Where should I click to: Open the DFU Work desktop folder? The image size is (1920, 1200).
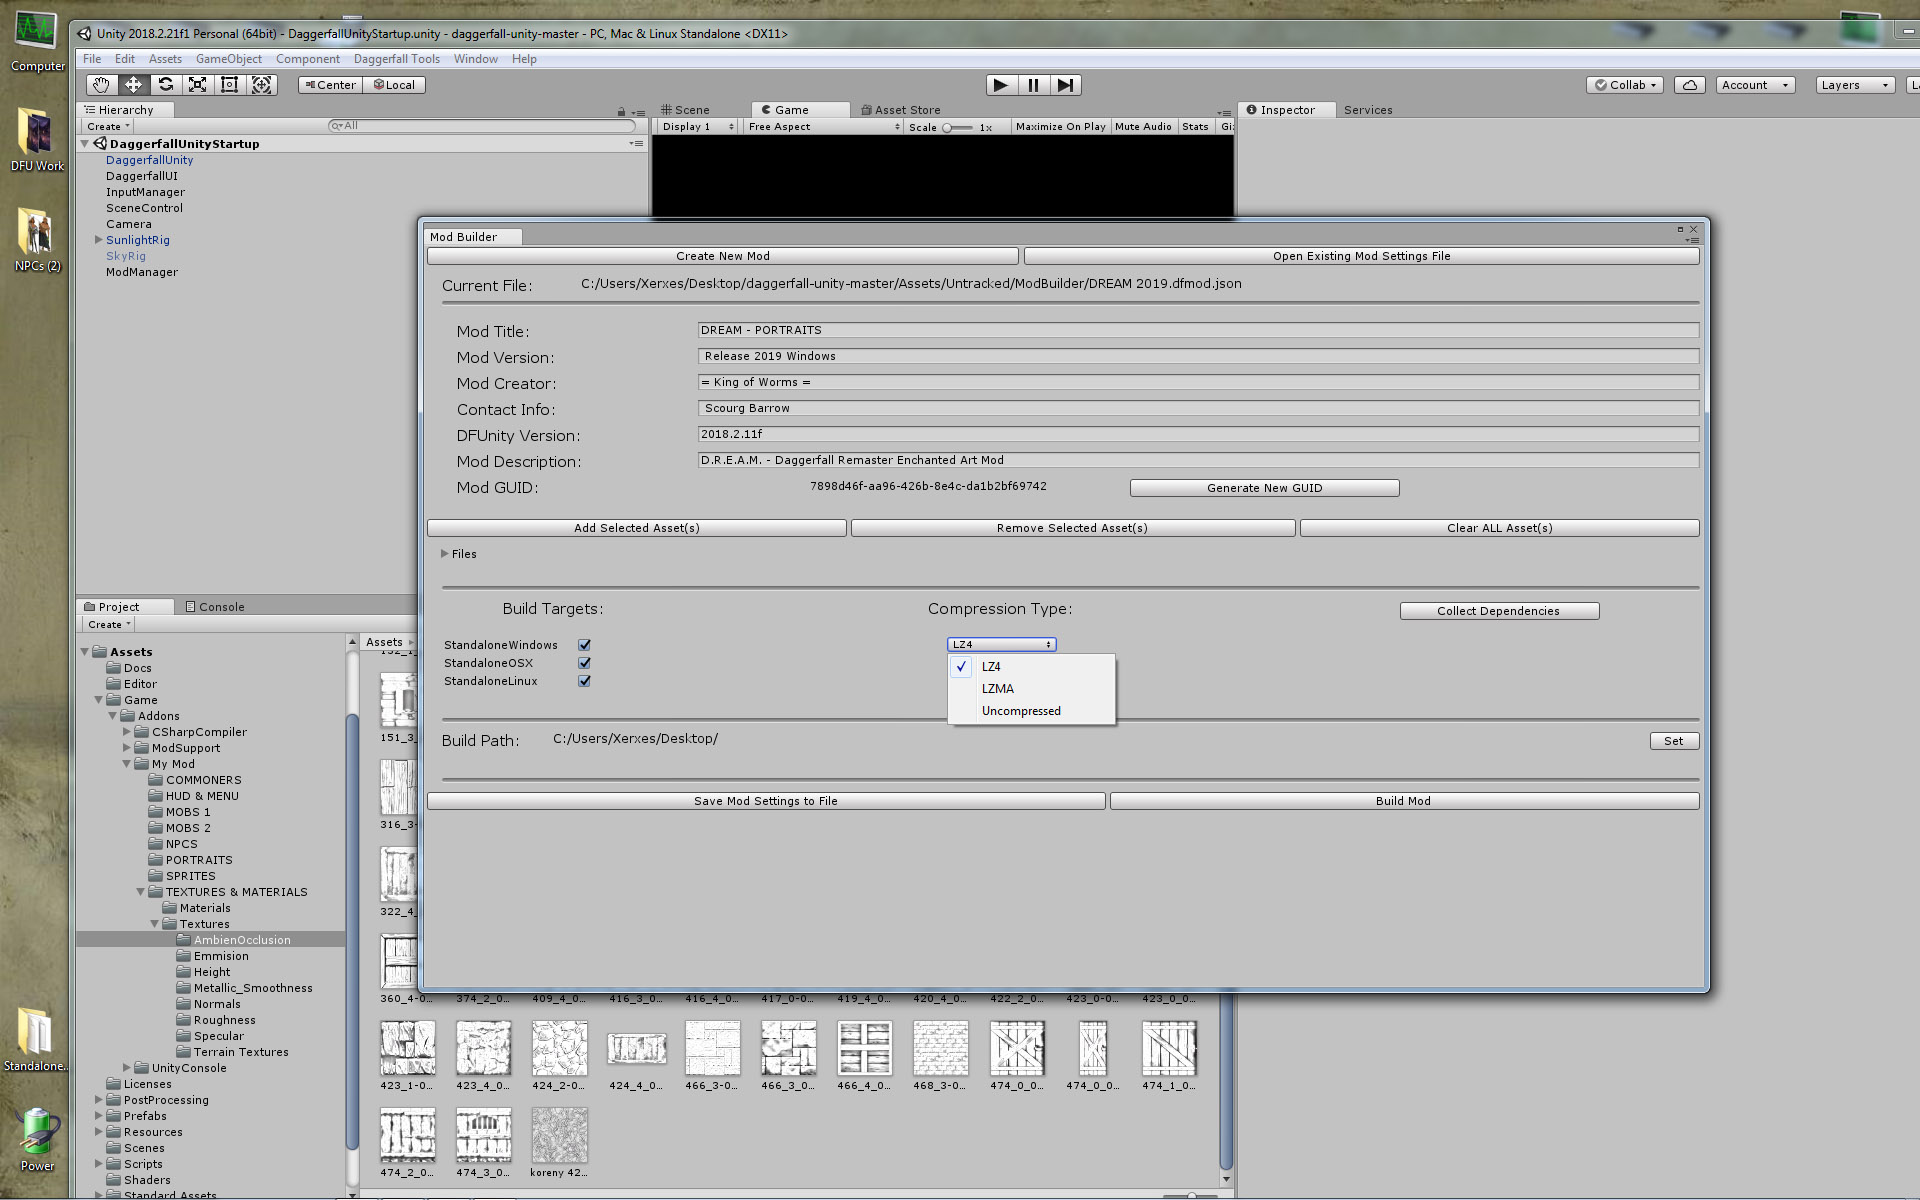pyautogui.click(x=37, y=140)
